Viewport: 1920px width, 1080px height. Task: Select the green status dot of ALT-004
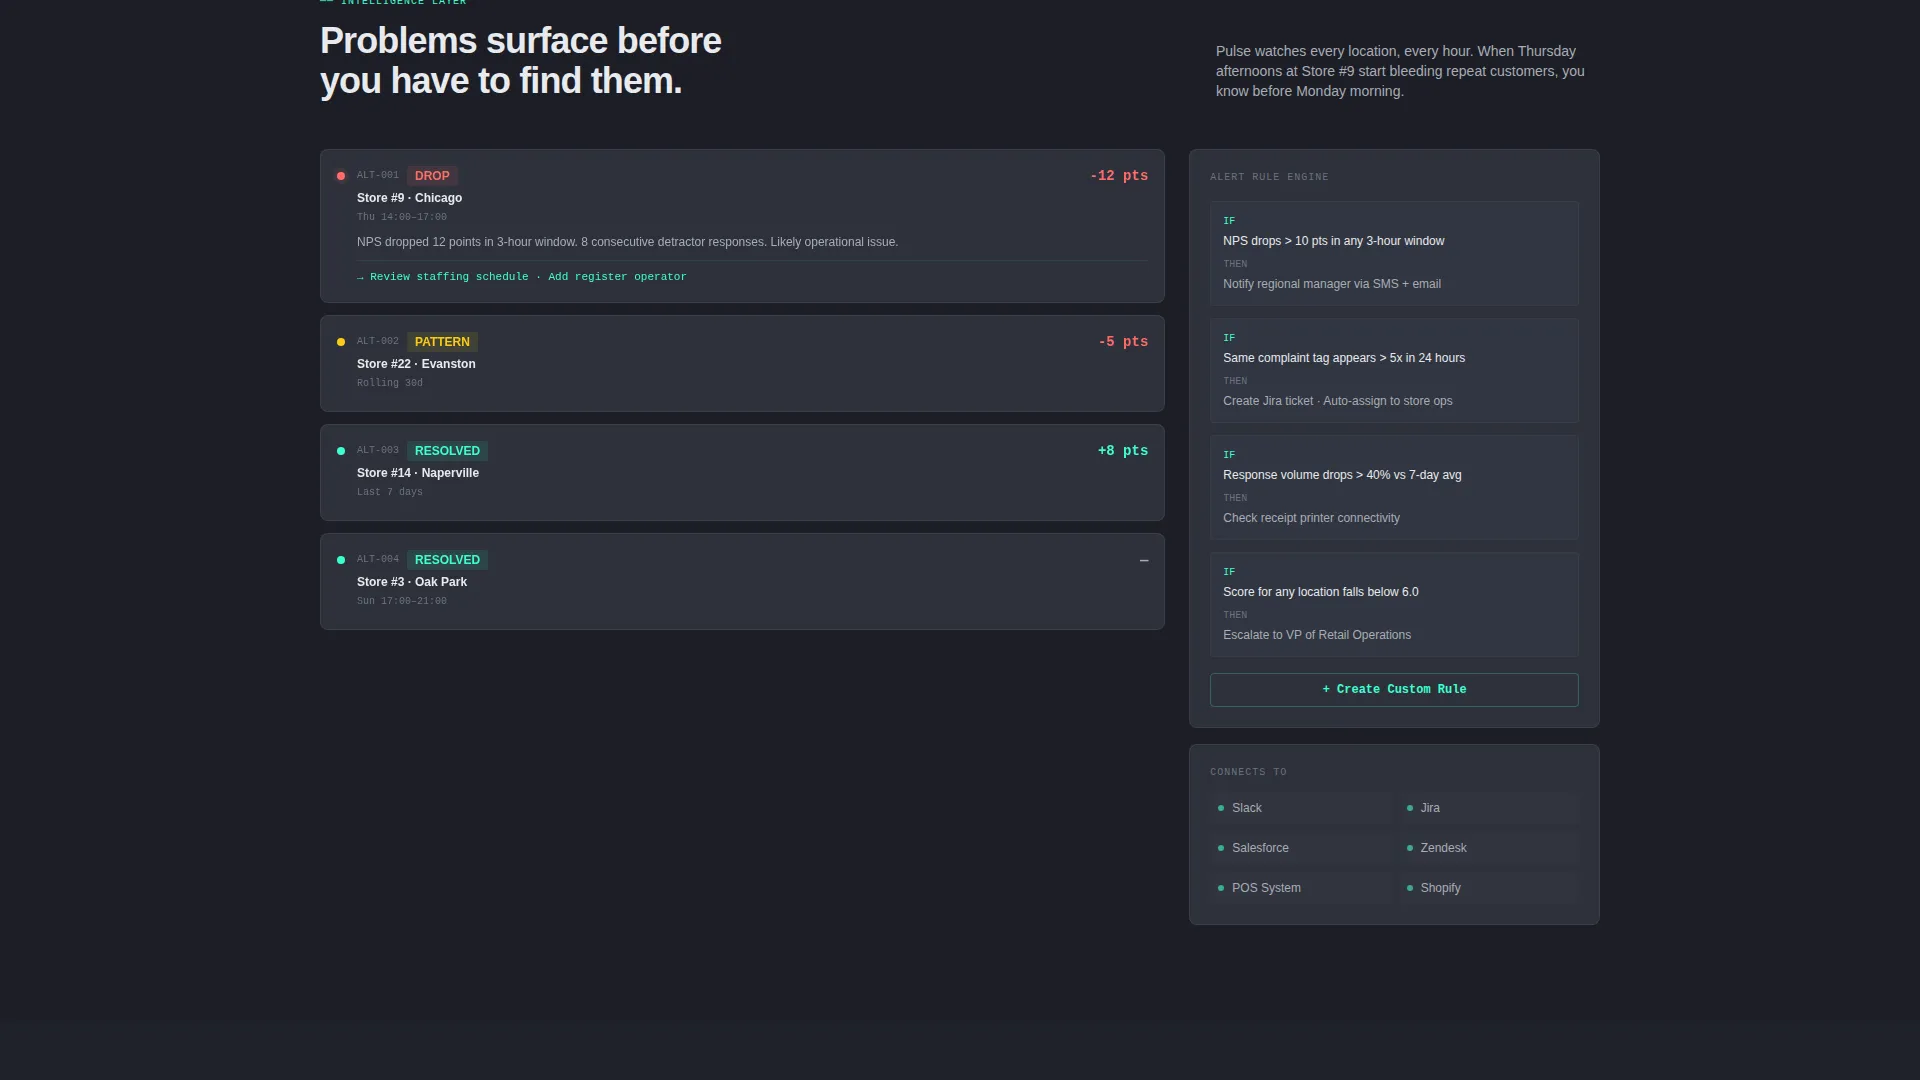pos(341,560)
